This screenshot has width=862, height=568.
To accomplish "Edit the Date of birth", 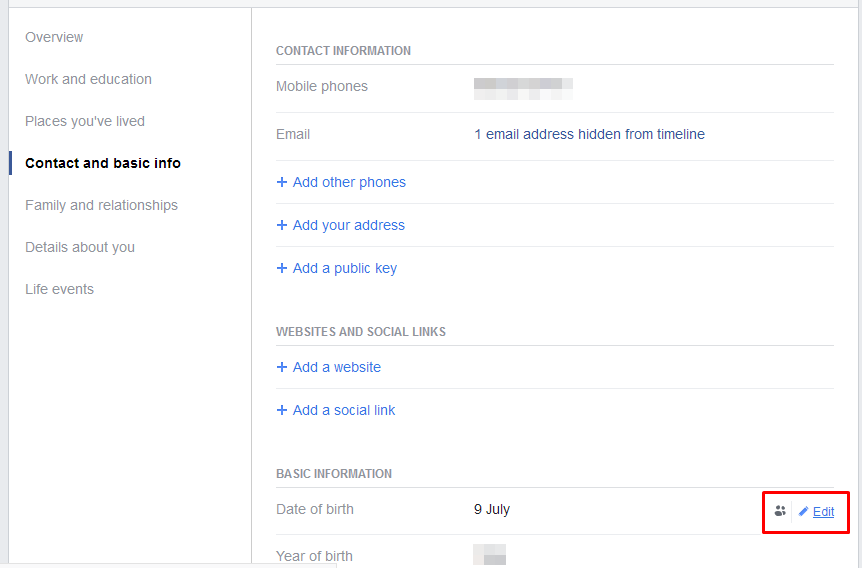I will pos(823,512).
